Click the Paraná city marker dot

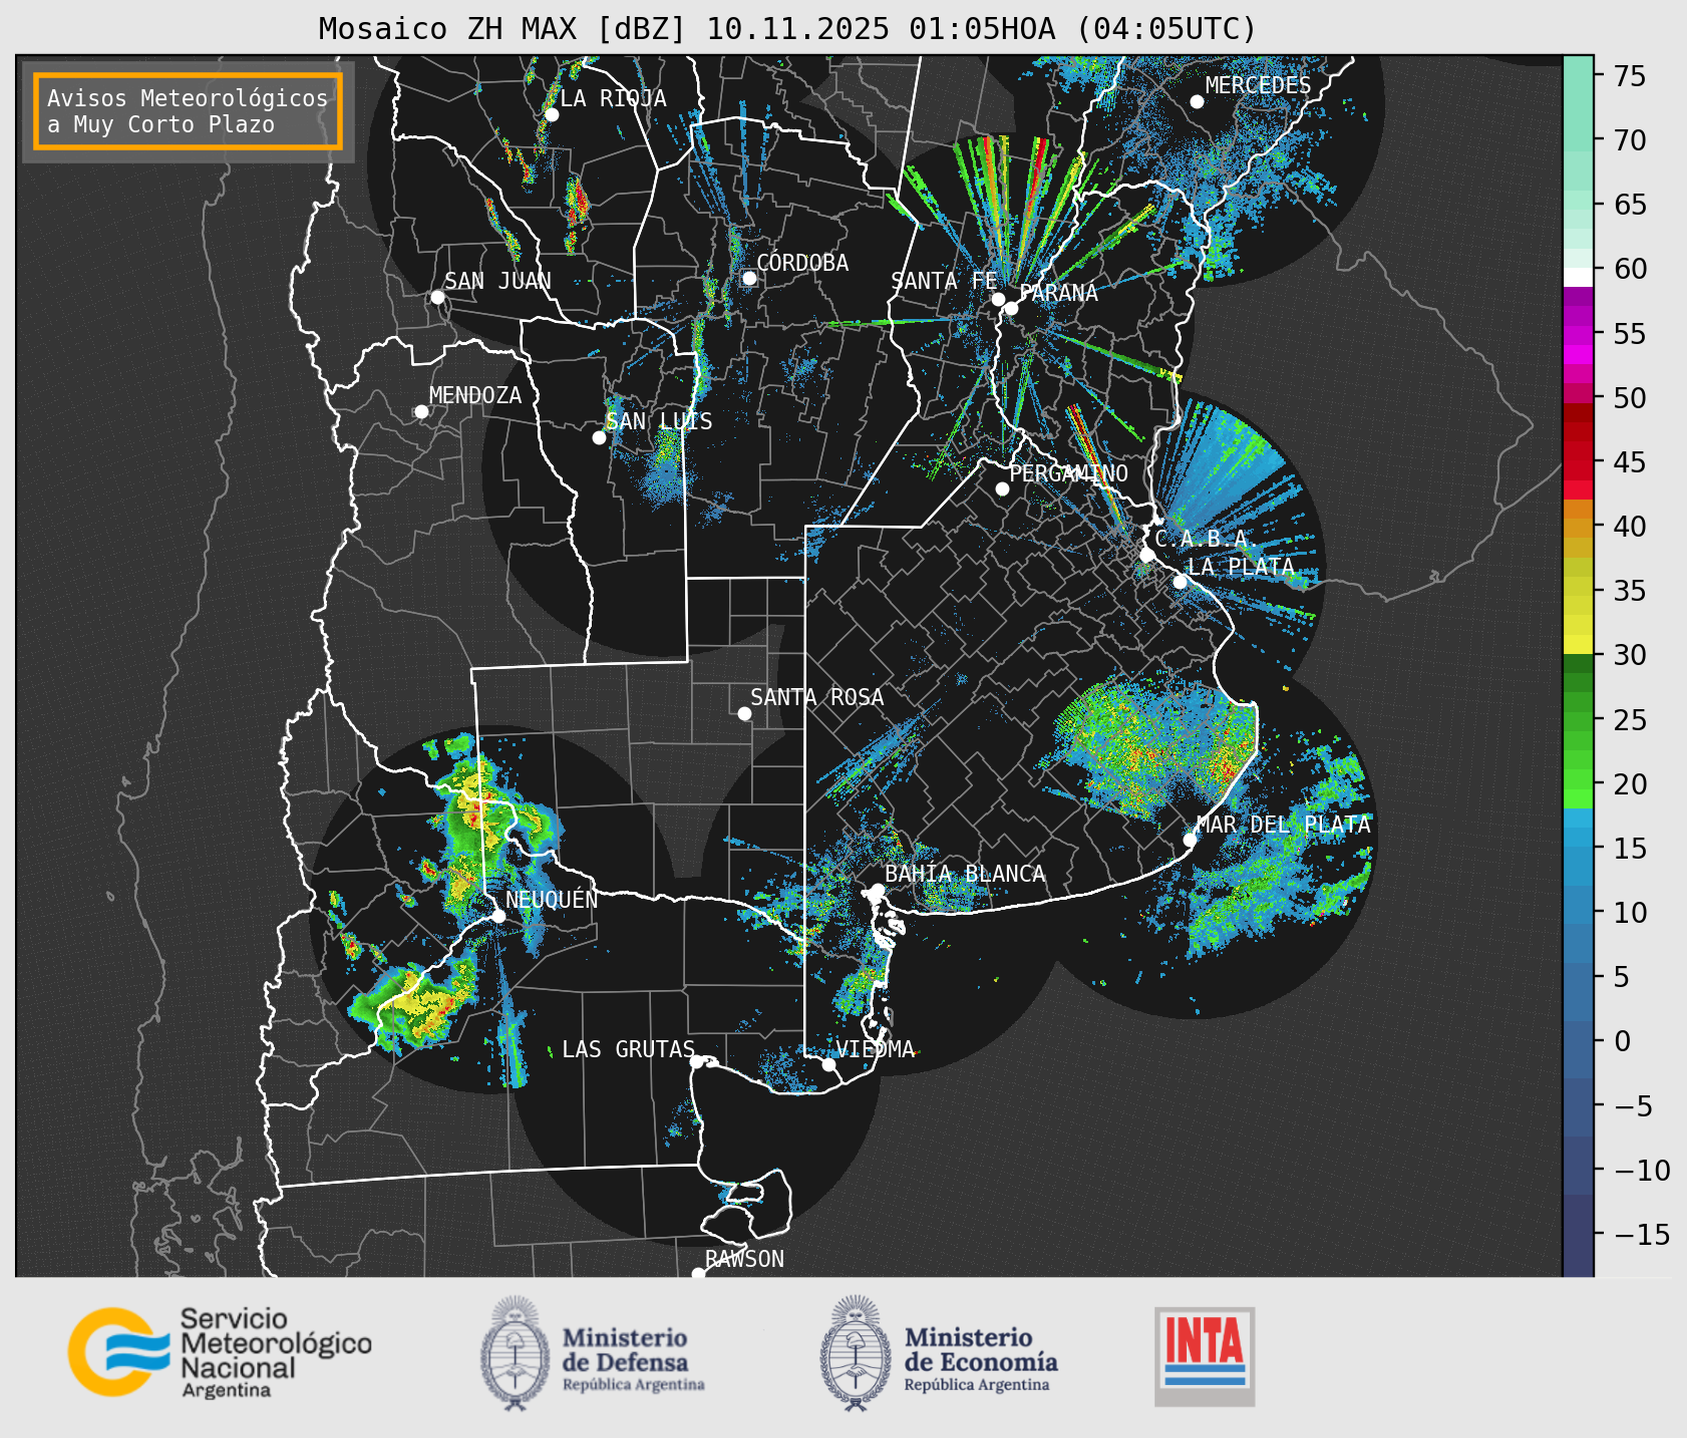[x=1011, y=308]
